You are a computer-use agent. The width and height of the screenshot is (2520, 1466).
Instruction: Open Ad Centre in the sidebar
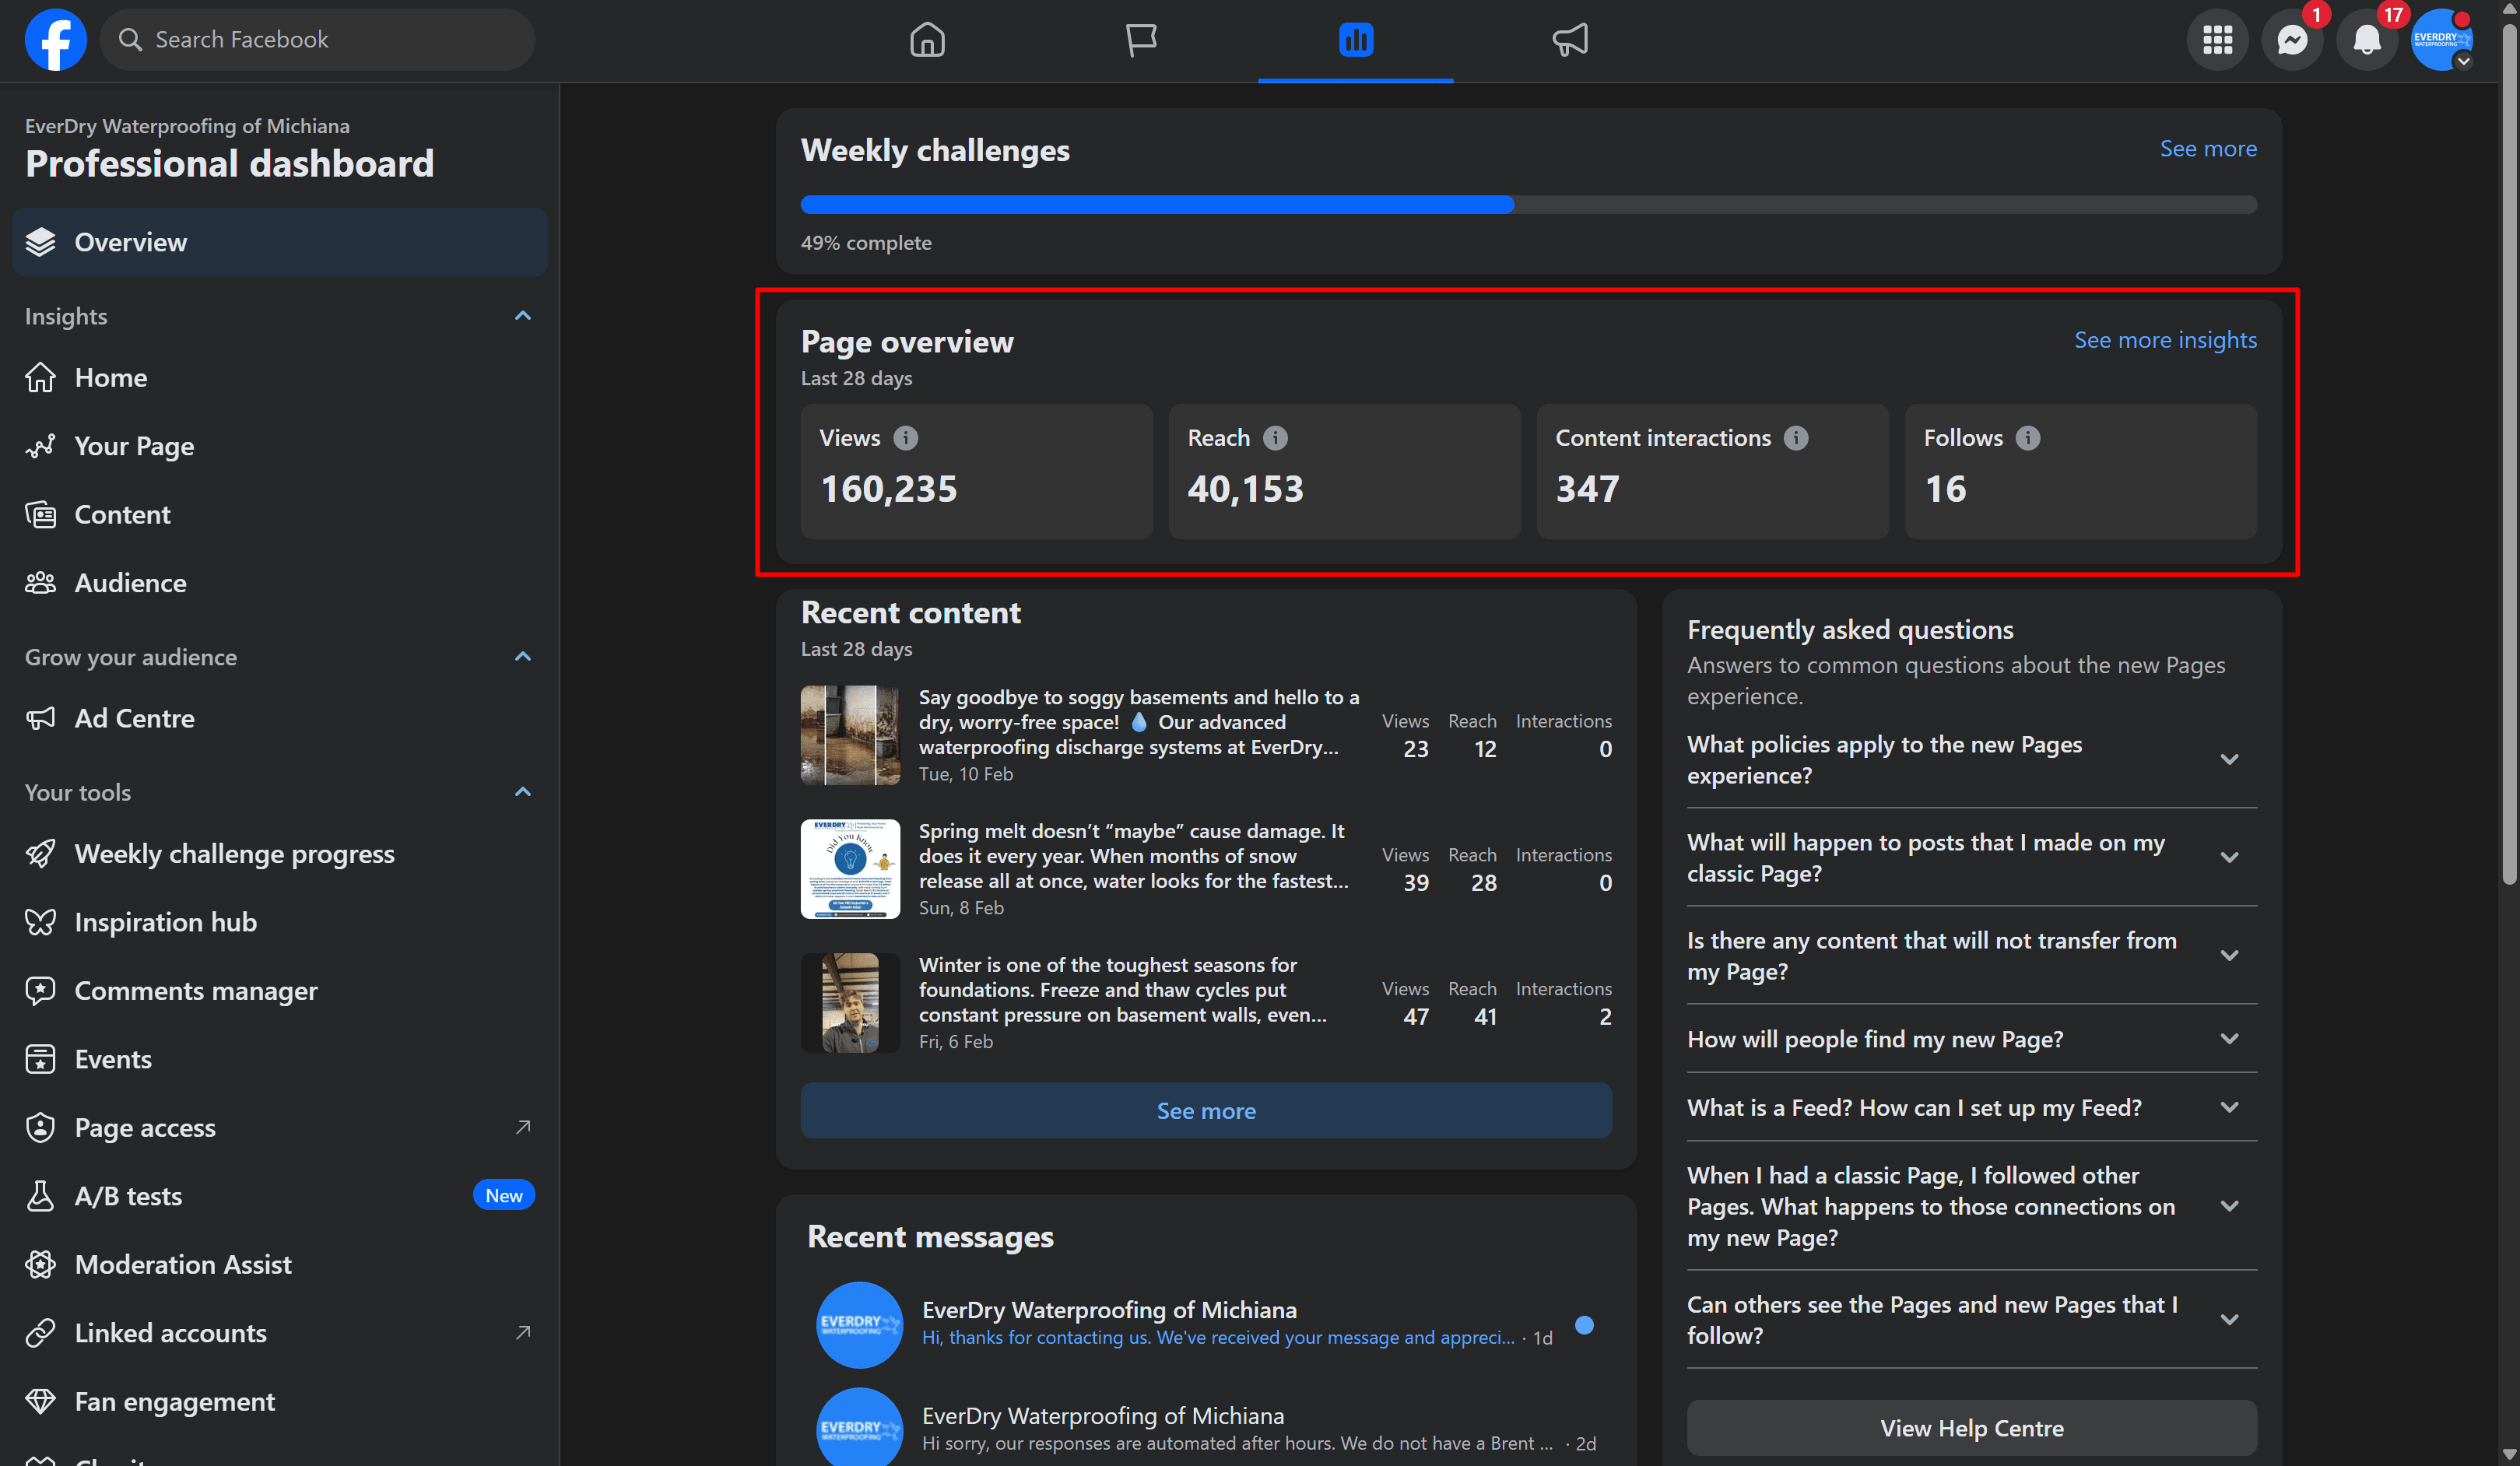point(280,718)
